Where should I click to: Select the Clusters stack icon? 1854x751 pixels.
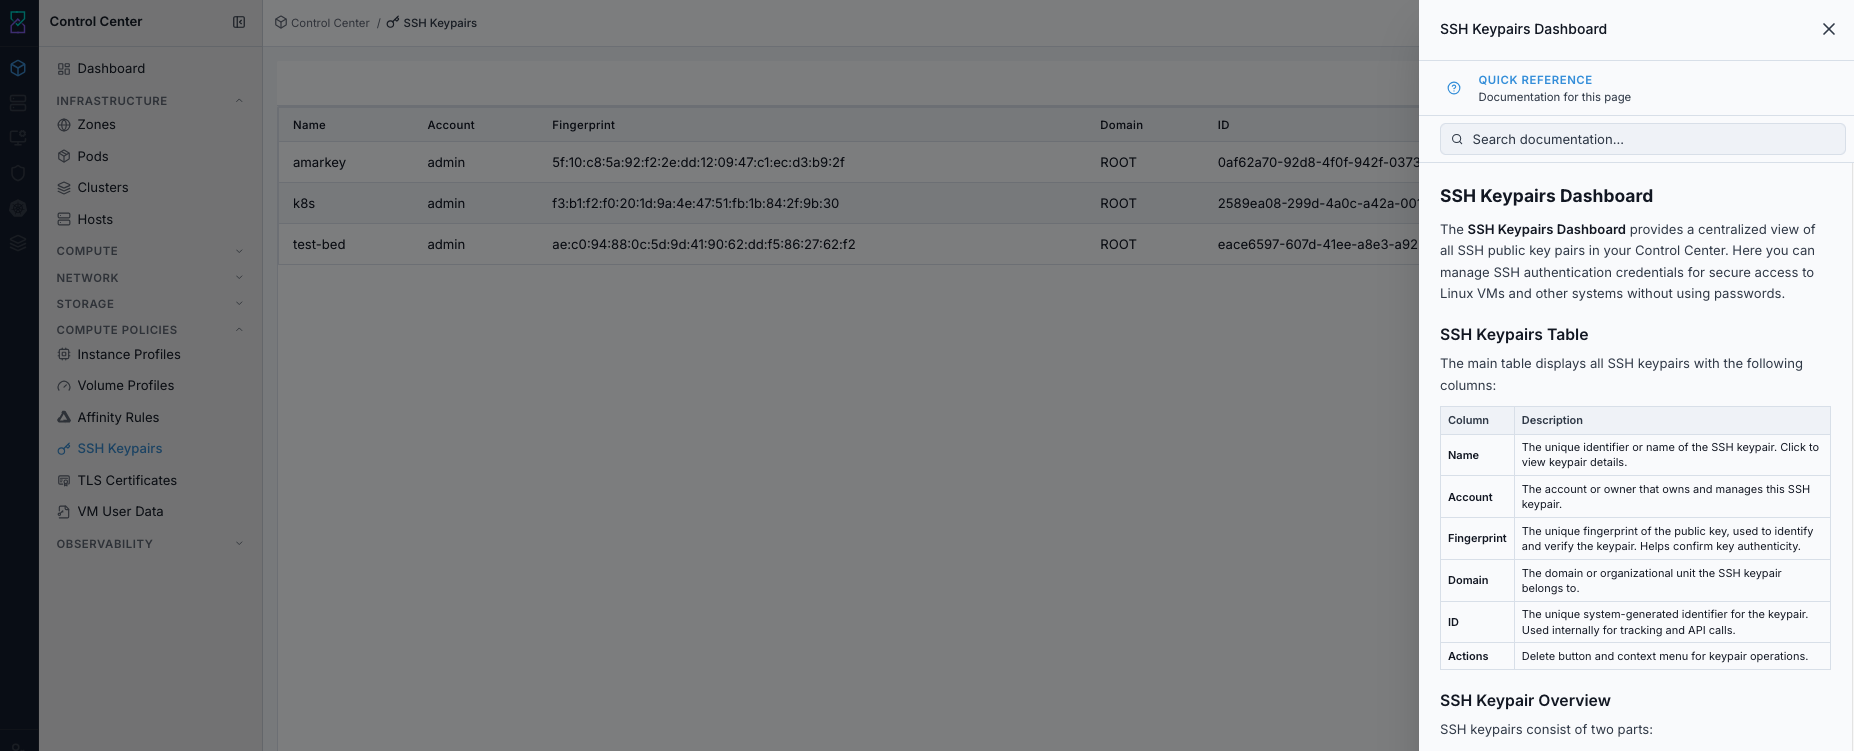click(x=64, y=188)
